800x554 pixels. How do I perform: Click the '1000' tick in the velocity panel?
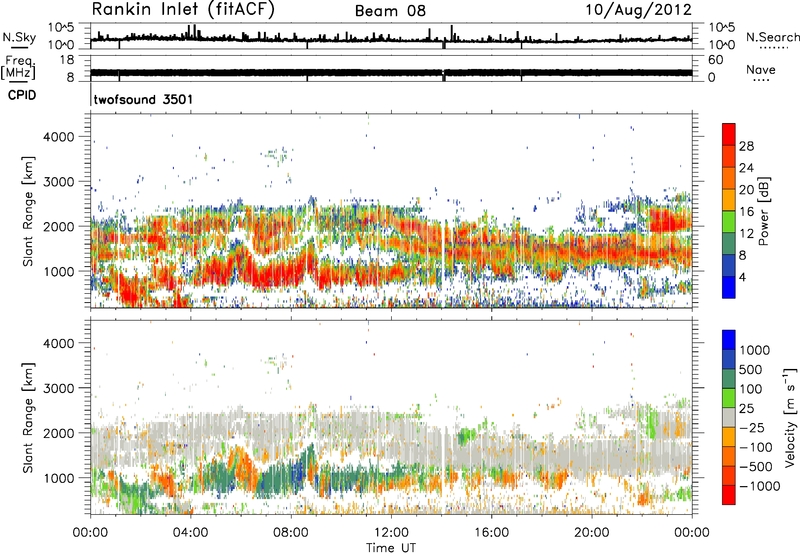point(59,478)
